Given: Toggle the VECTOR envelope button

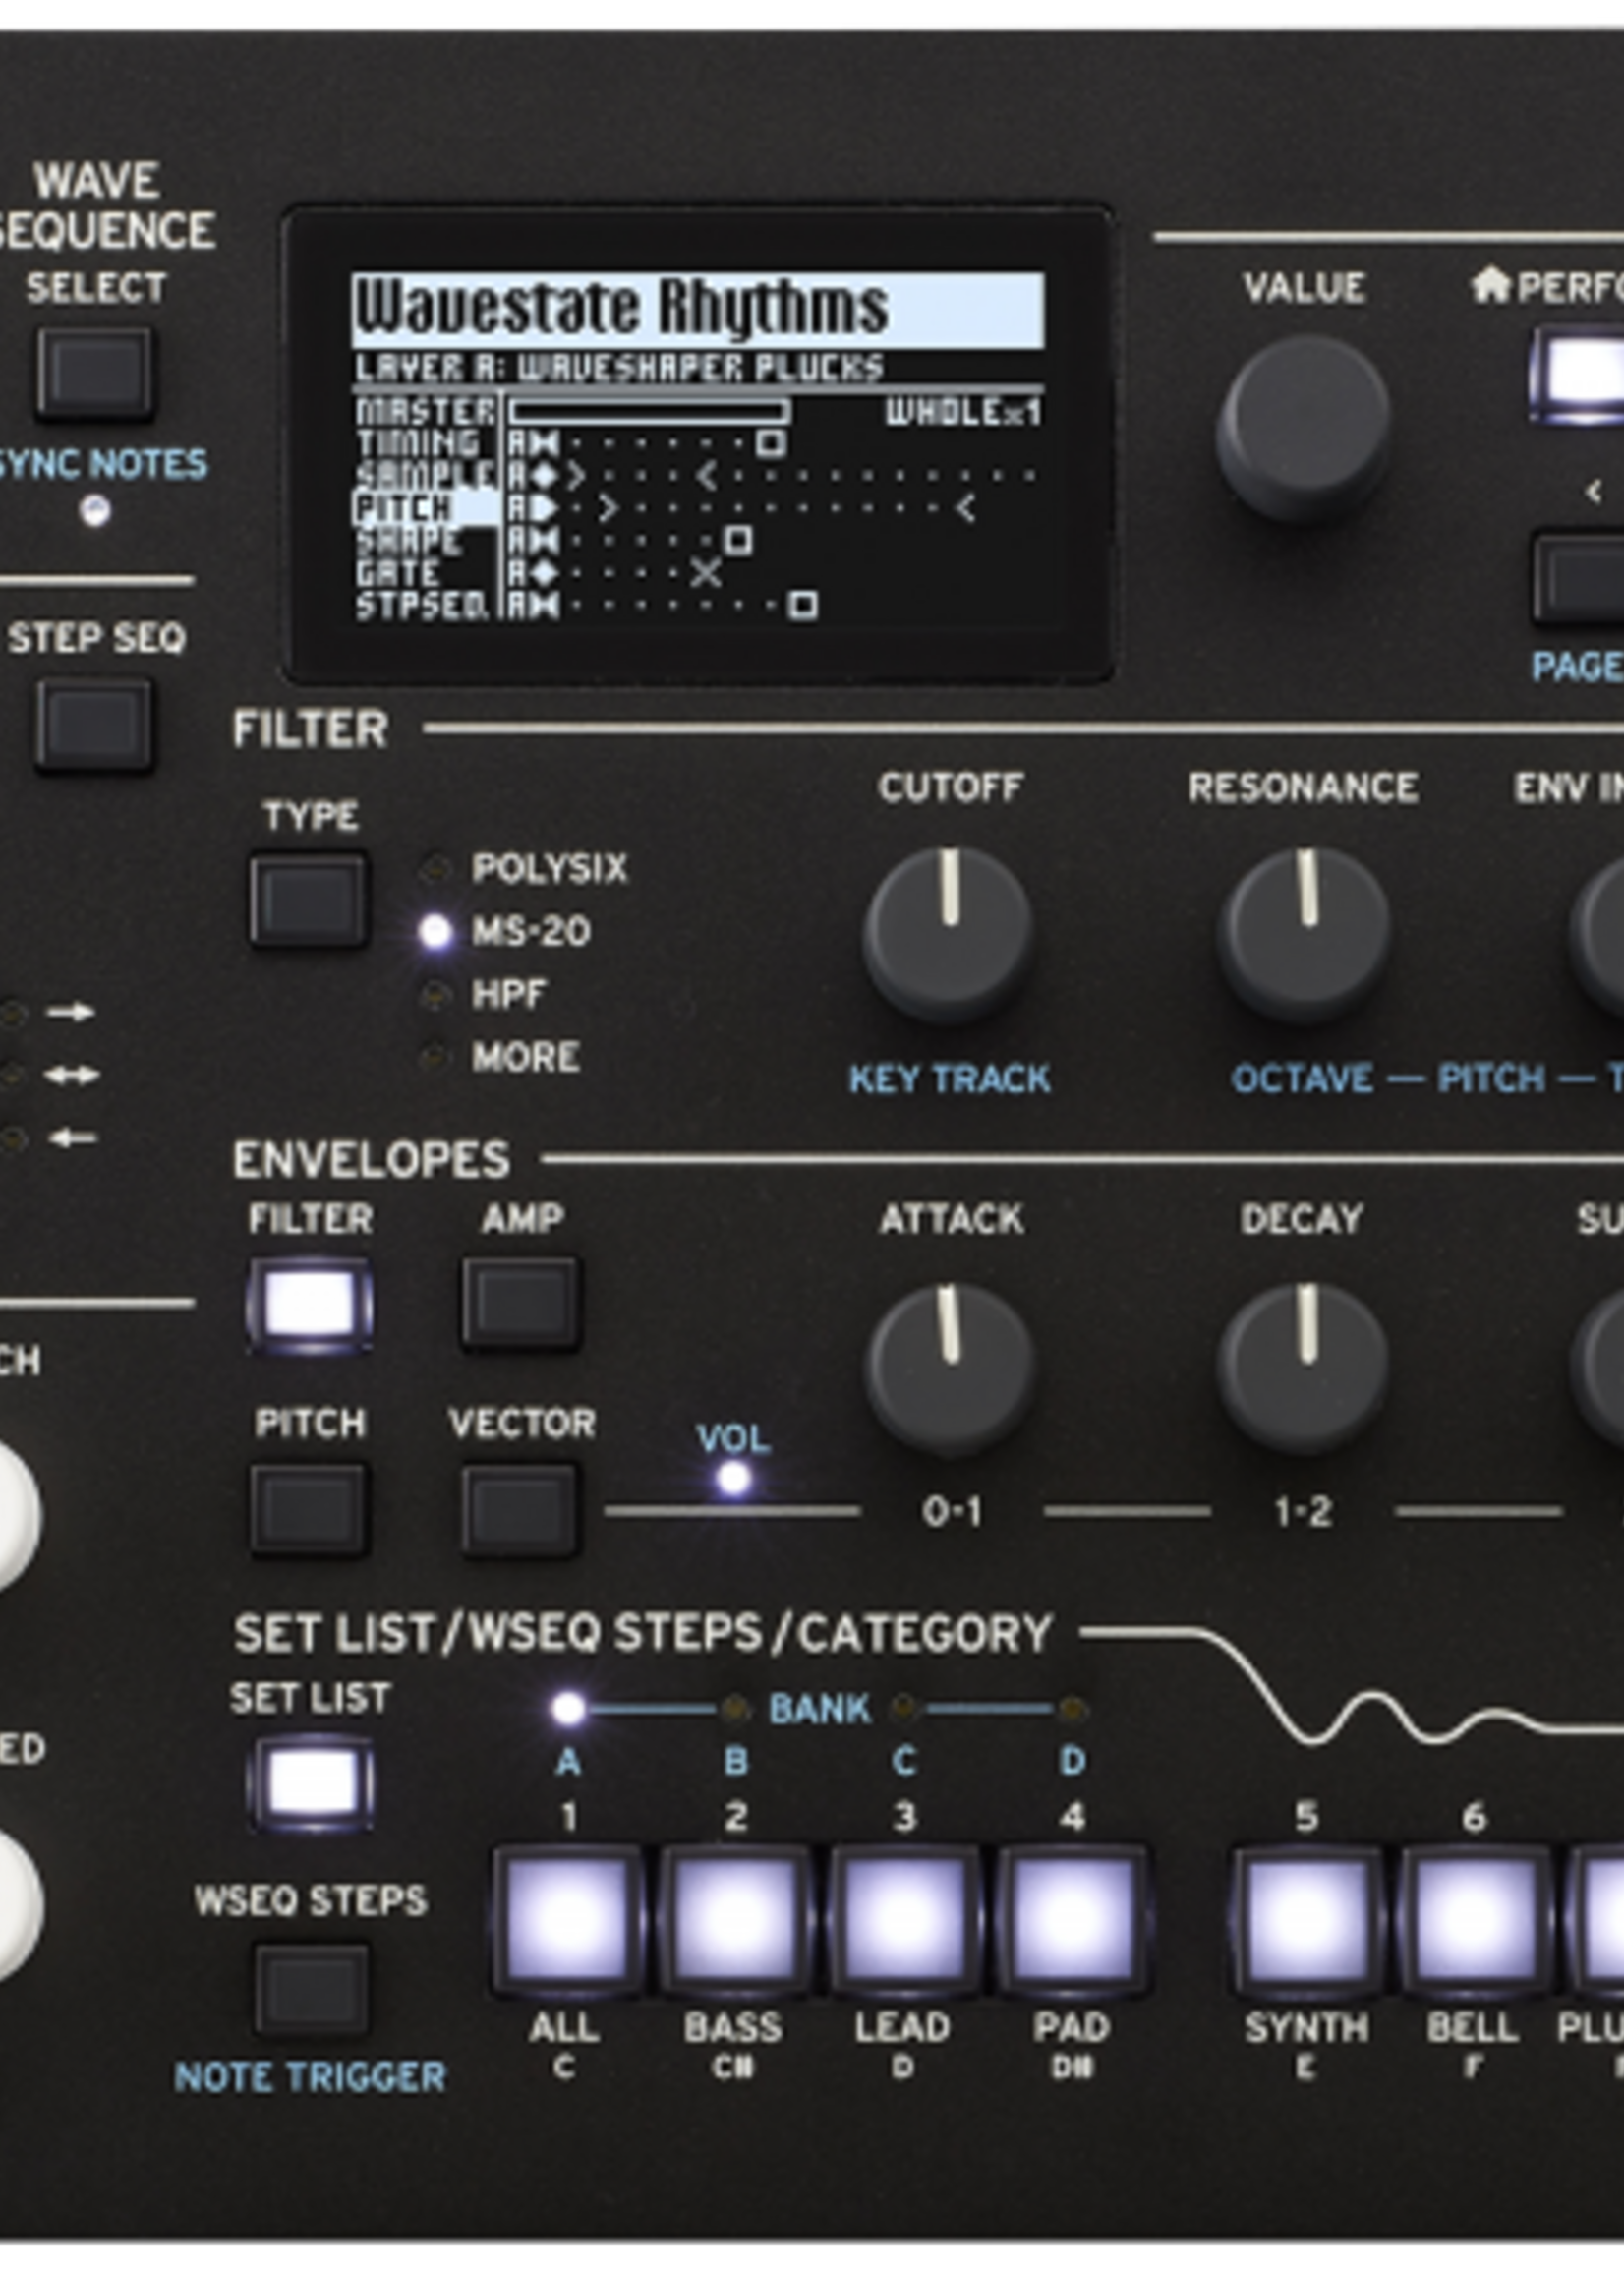Looking at the screenshot, I should point(520,1511).
